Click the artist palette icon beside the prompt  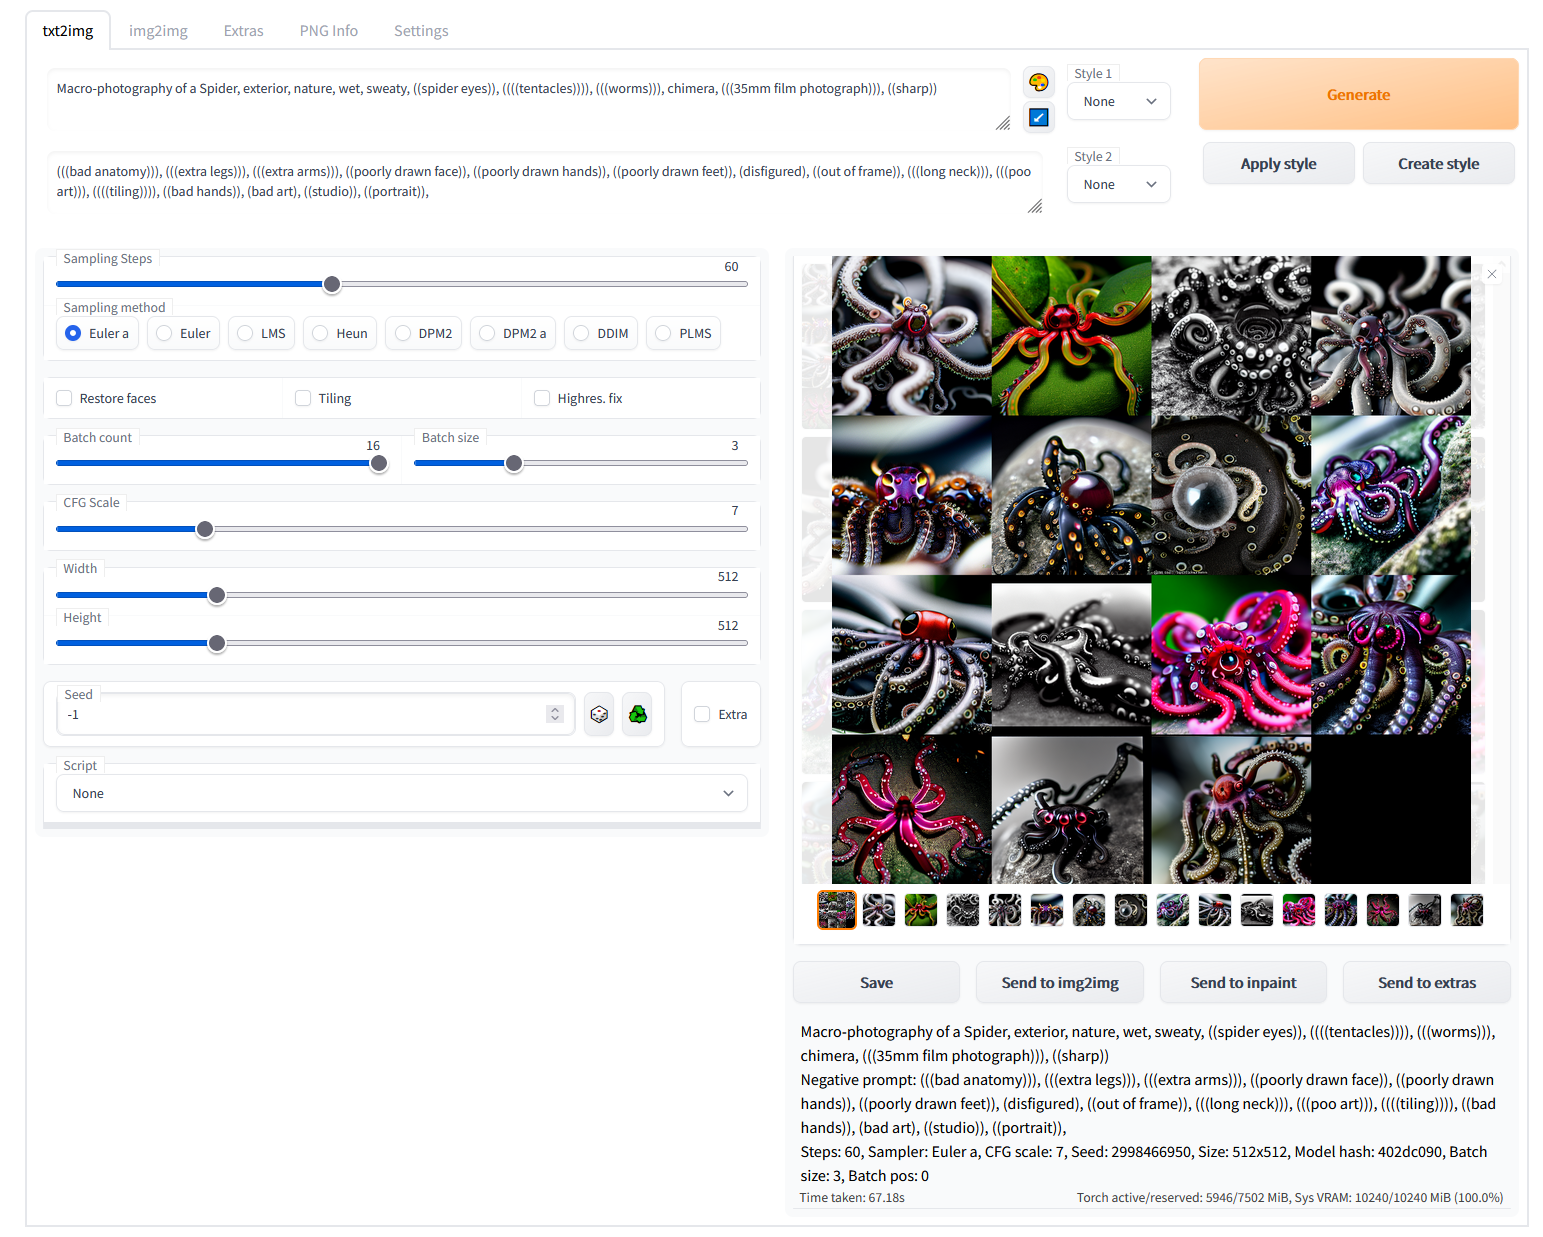click(1039, 82)
